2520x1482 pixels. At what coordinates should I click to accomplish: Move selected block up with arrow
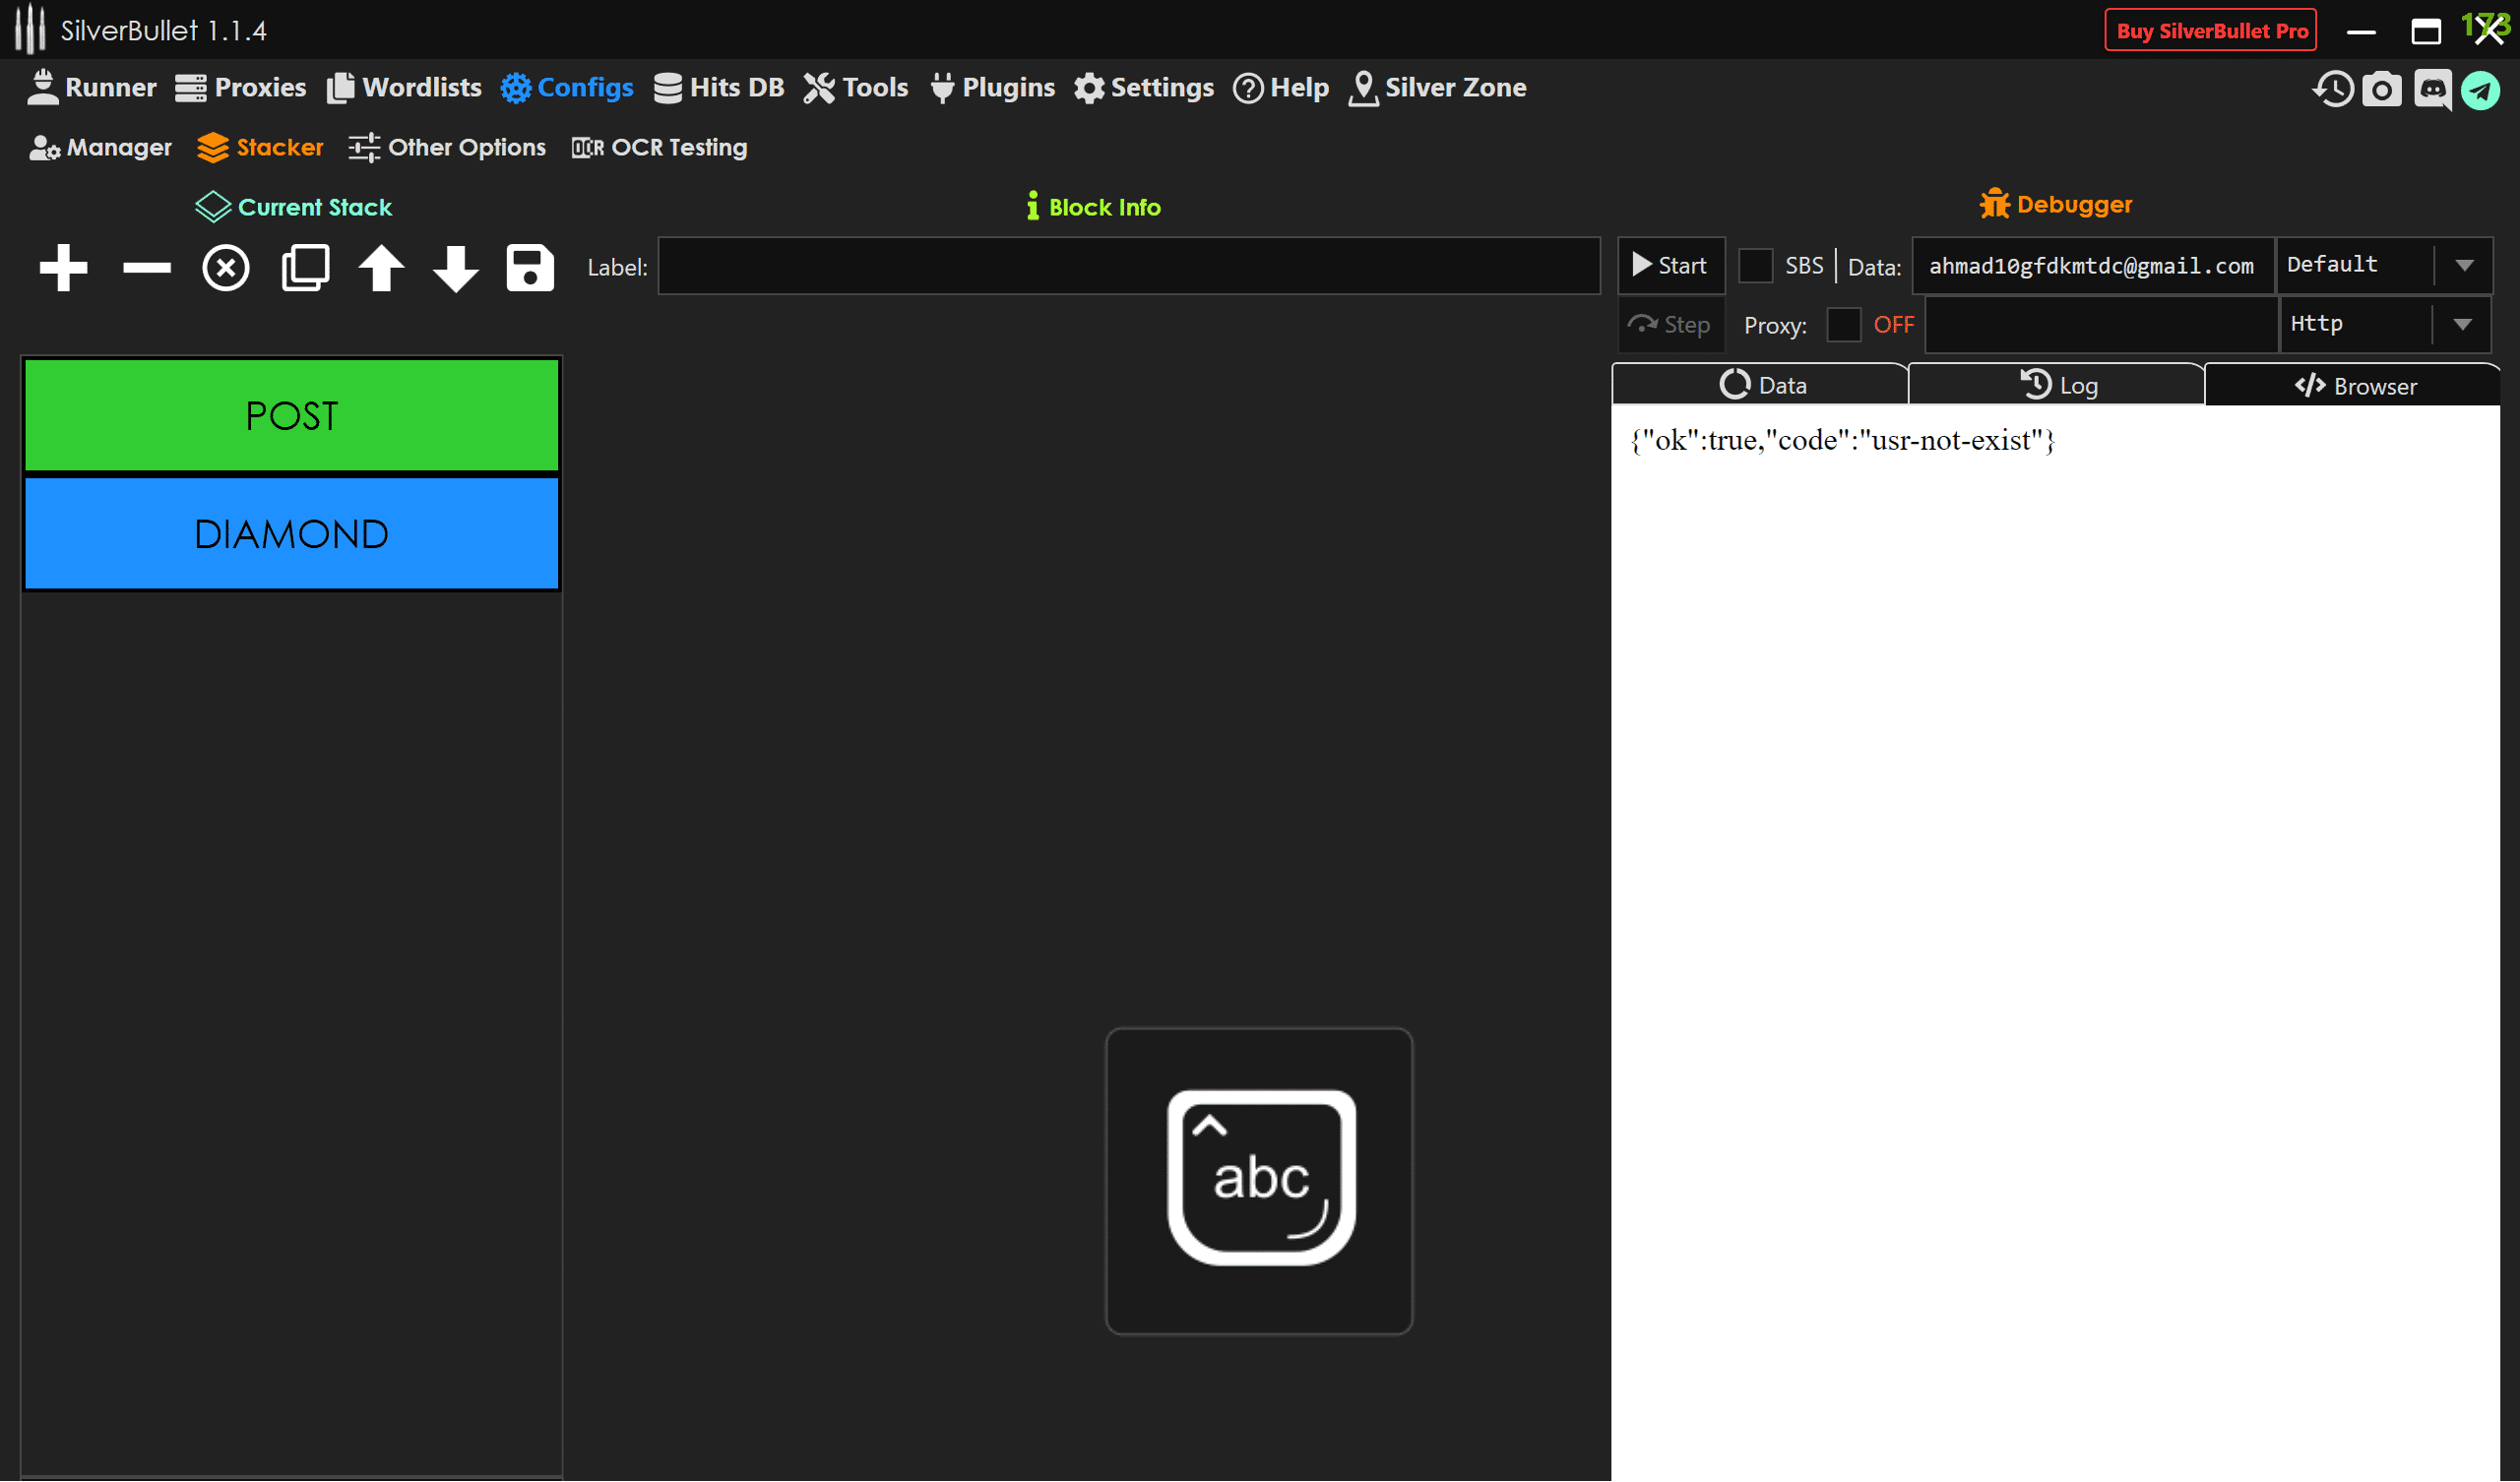pyautogui.click(x=381, y=268)
